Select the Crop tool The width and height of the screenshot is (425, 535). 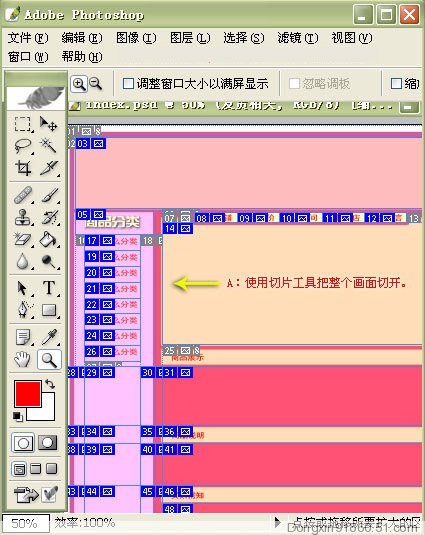pos(23,168)
